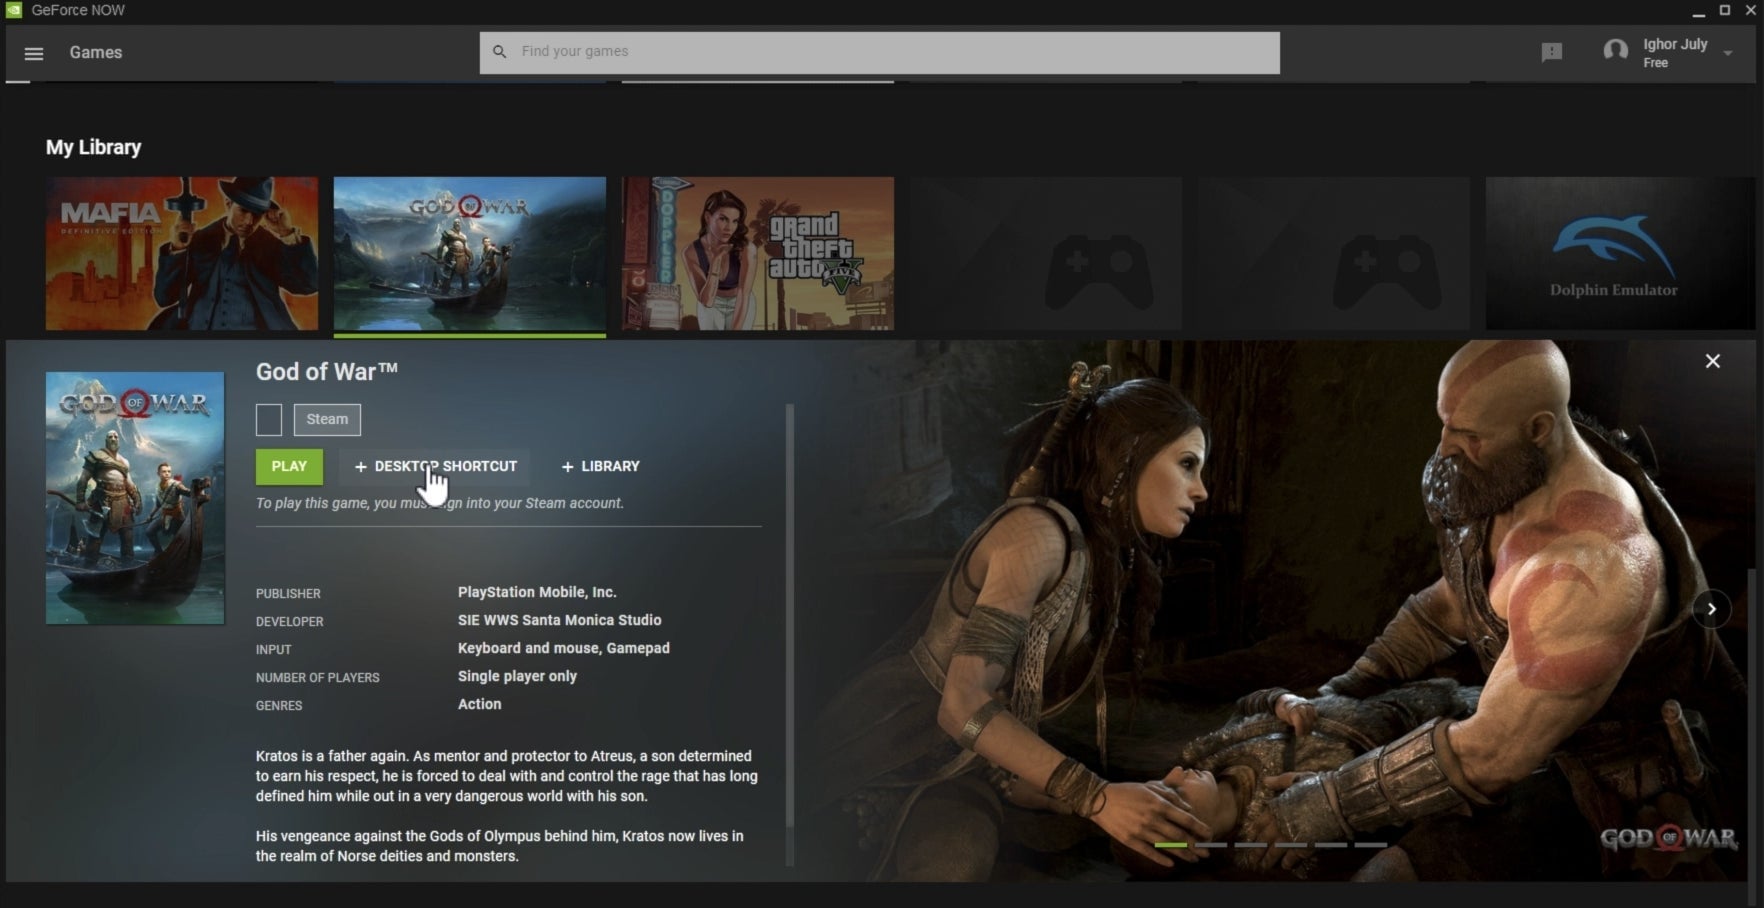
Task: Select the Steam platform tag
Action: (x=326, y=419)
